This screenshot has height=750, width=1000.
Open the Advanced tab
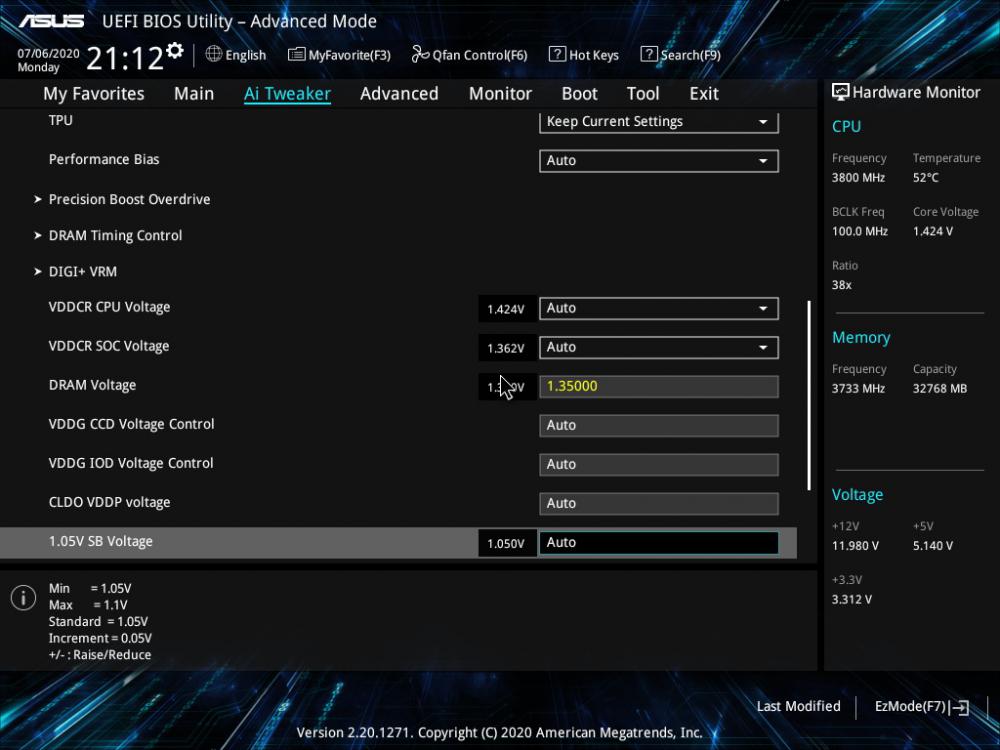point(399,94)
